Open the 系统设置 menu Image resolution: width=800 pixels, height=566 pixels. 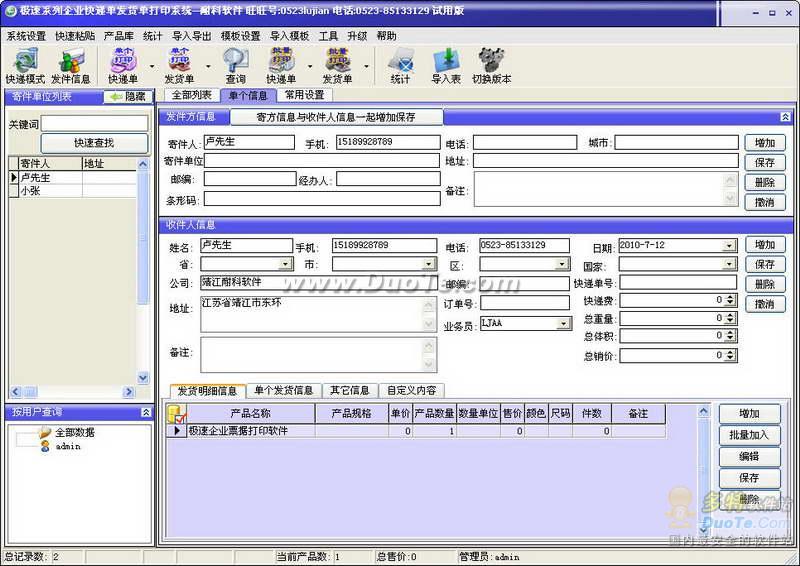26,36
